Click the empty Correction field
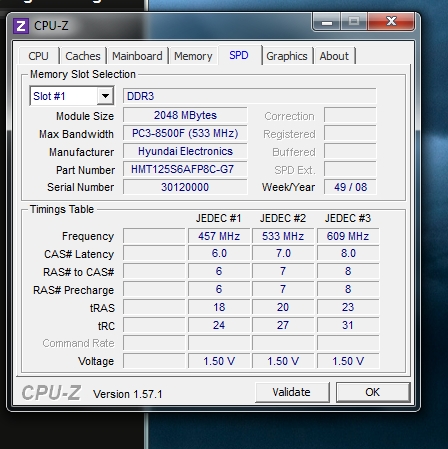Viewport: 448px width, 449px height. click(350, 115)
